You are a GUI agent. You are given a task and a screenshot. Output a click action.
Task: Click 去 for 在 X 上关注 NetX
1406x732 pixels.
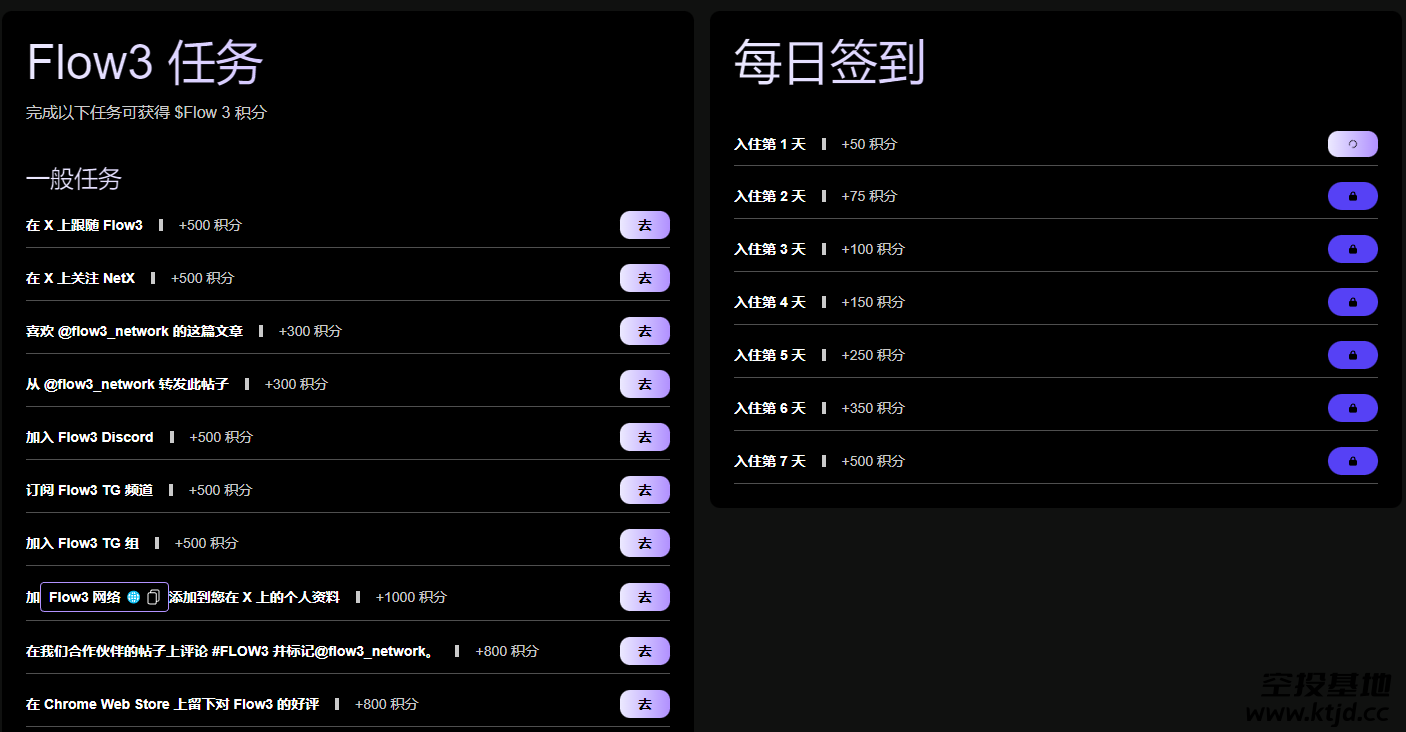click(x=645, y=278)
